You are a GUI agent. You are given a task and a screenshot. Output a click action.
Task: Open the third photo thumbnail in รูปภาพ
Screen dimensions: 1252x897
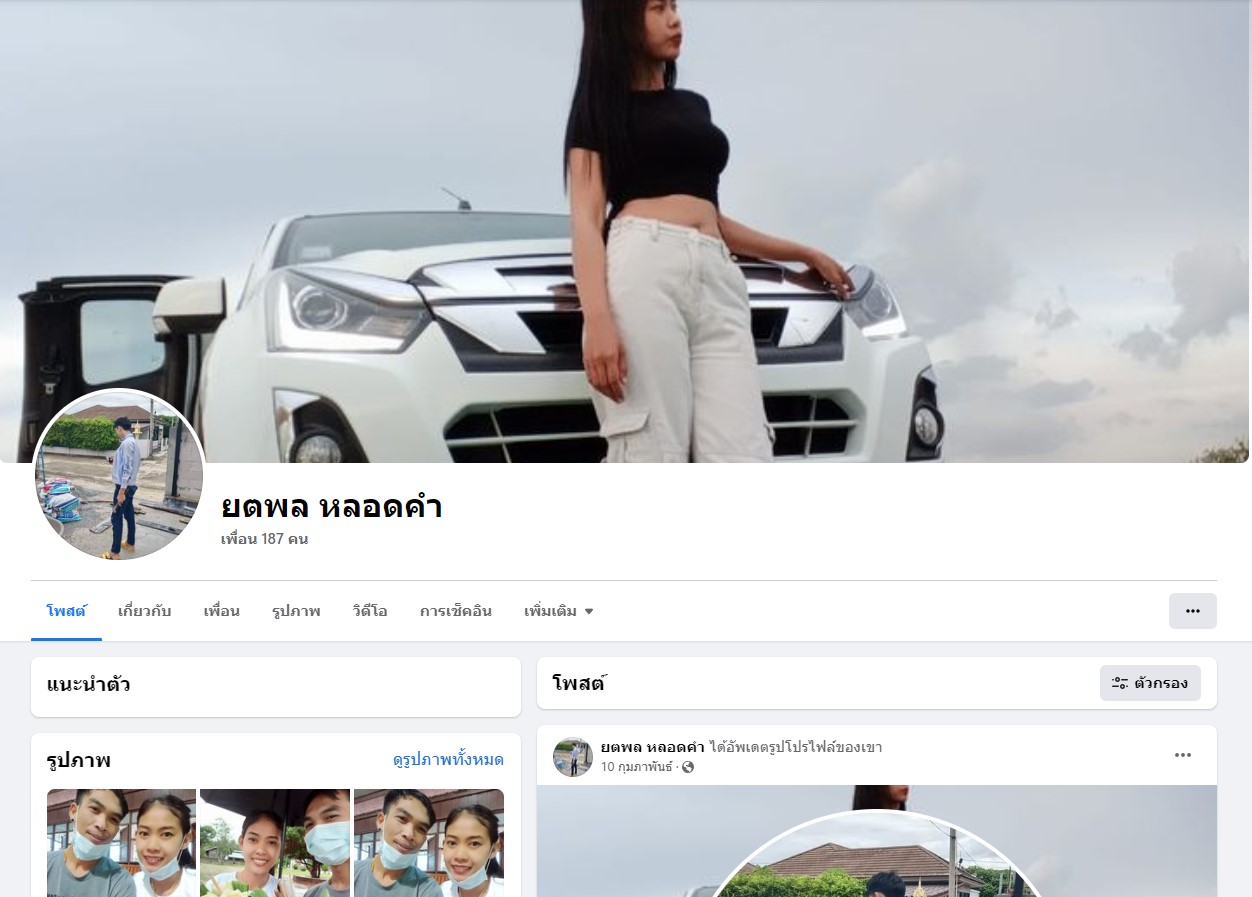coord(429,843)
